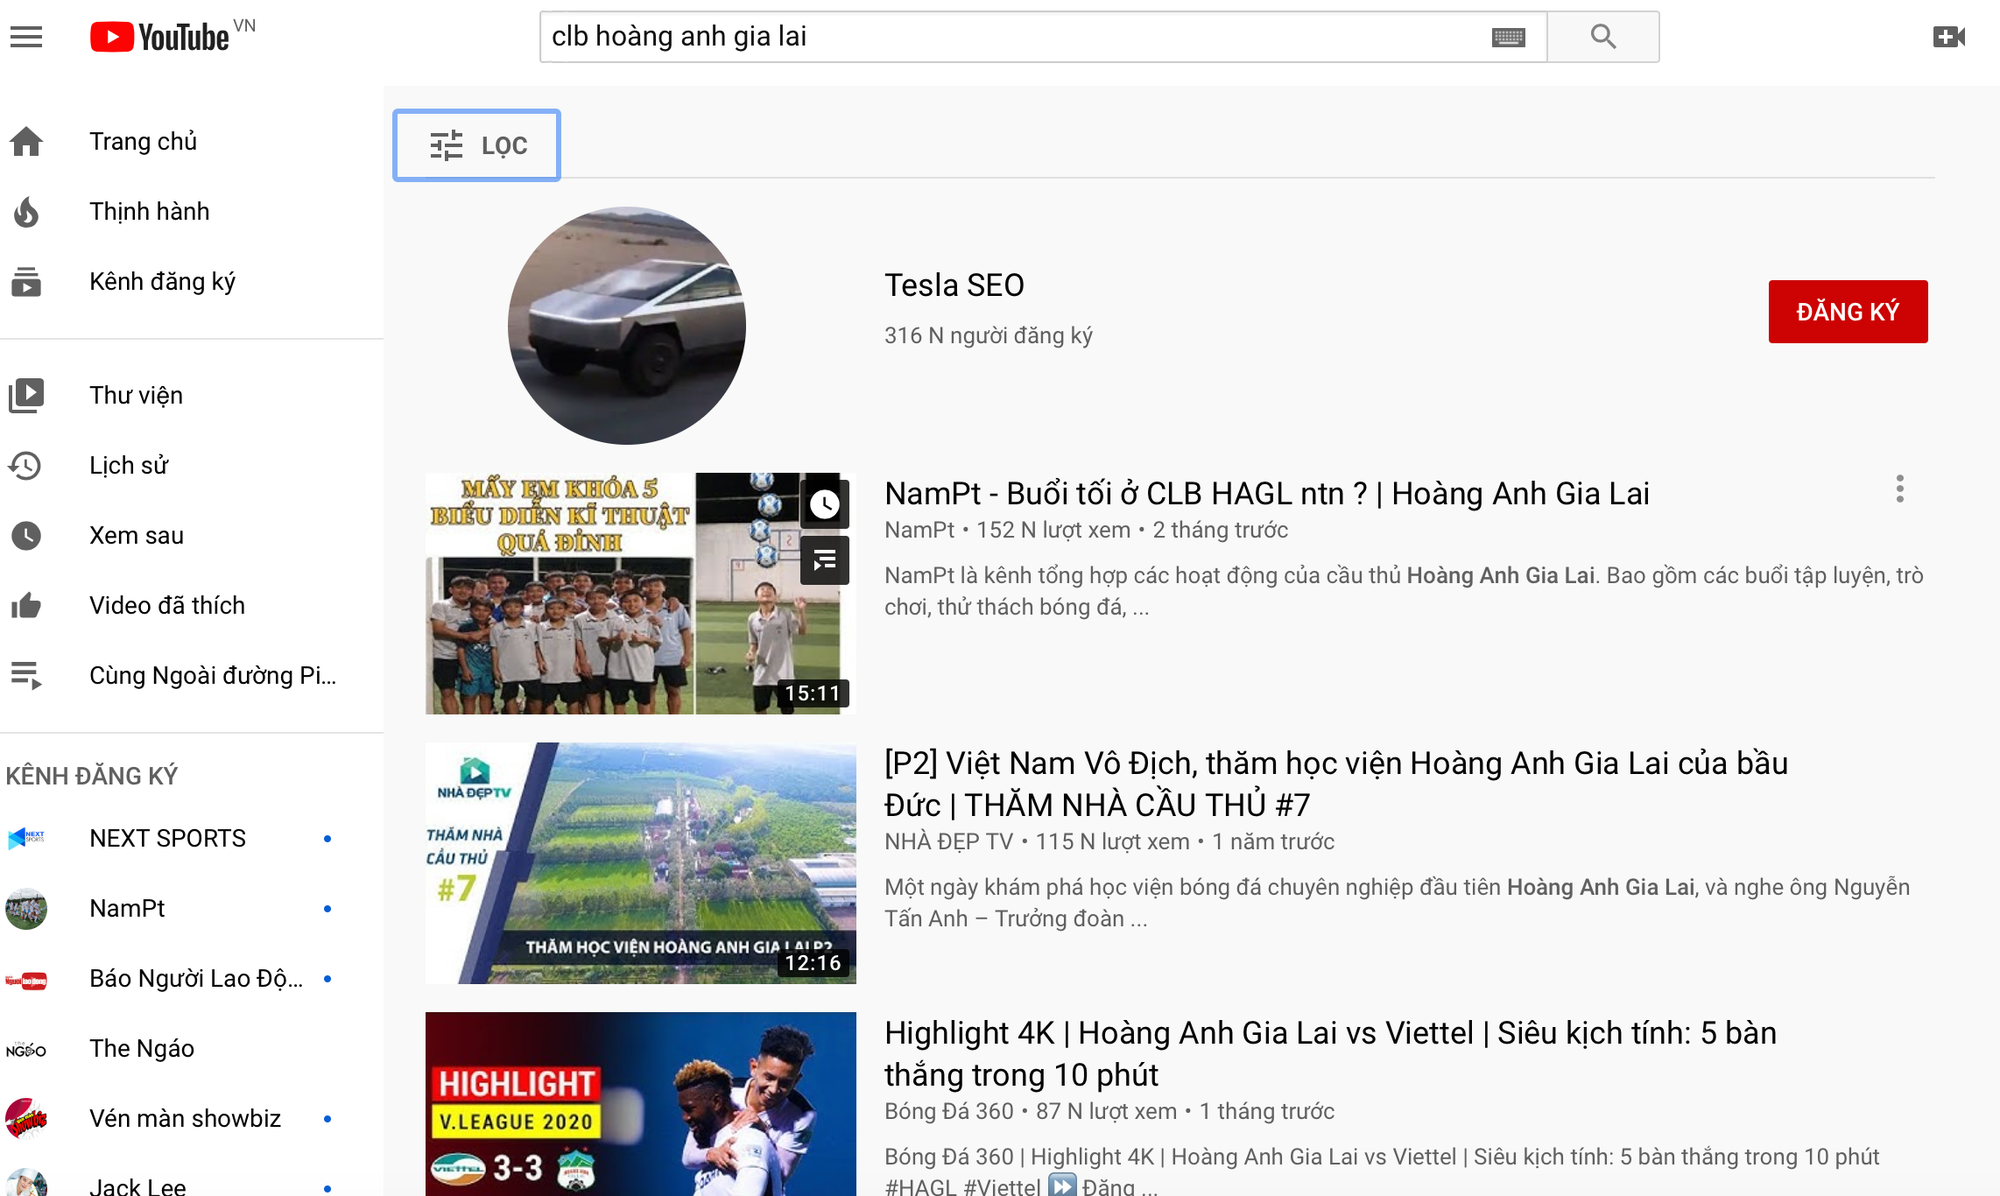Open the create video camera icon
This screenshot has height=1196, width=2000.
click(1949, 37)
